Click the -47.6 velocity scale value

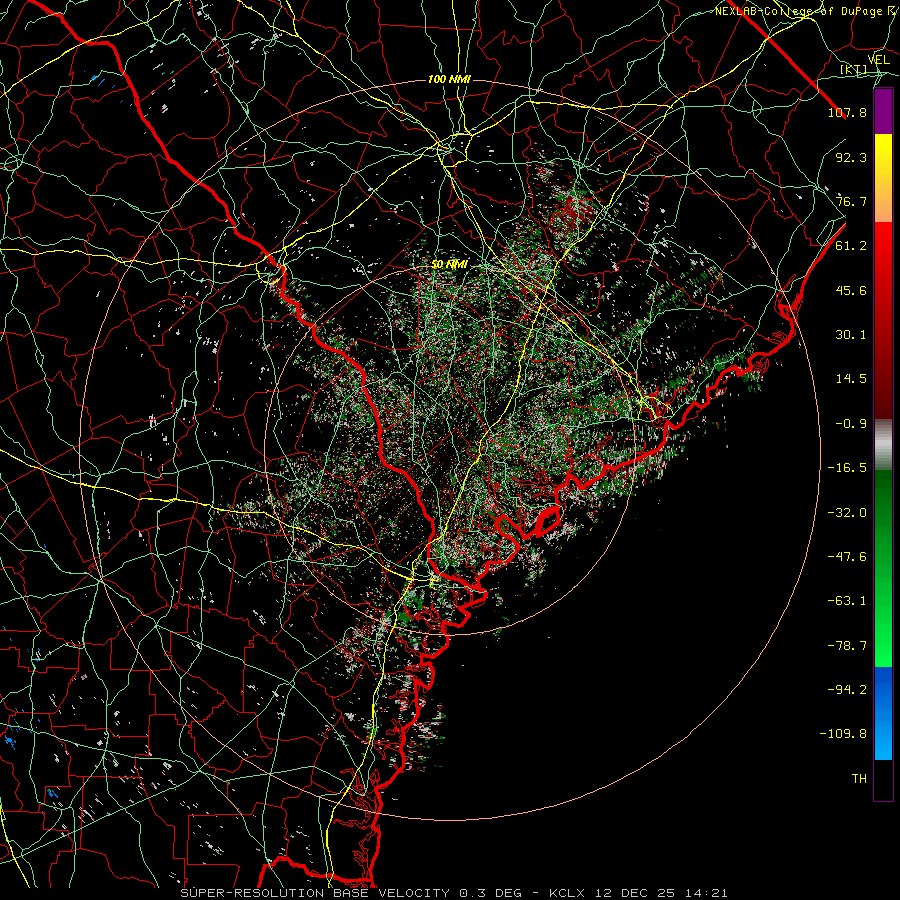(847, 557)
